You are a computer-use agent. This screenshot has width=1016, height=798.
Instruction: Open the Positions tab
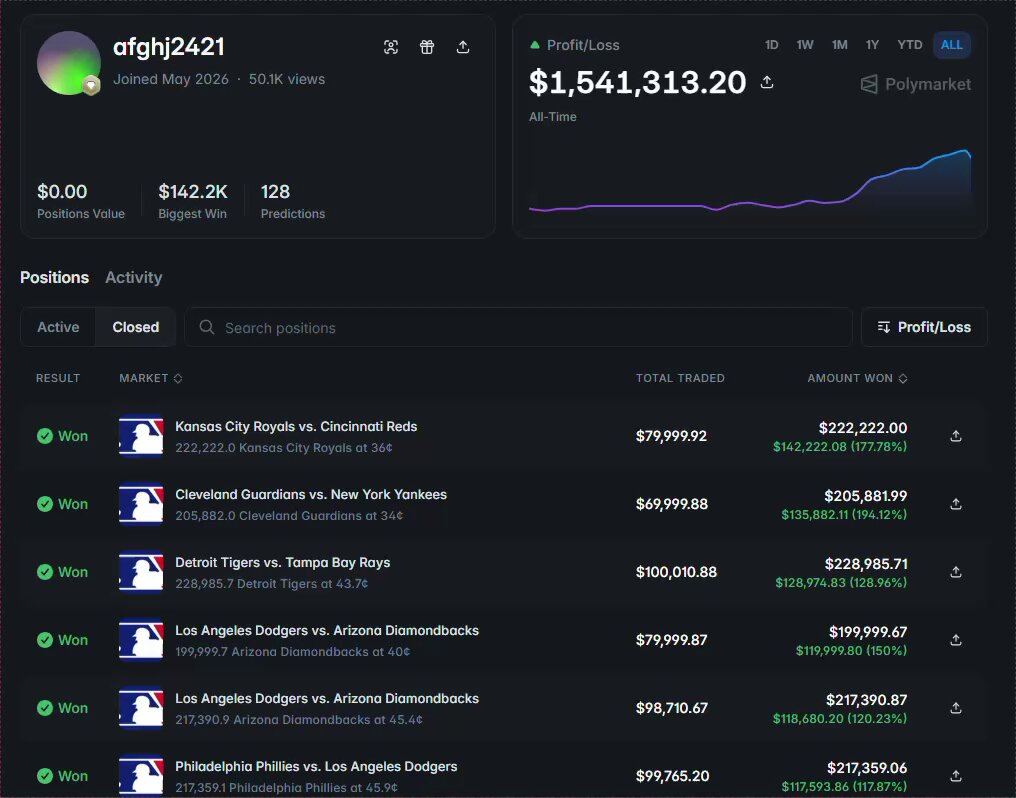click(54, 277)
